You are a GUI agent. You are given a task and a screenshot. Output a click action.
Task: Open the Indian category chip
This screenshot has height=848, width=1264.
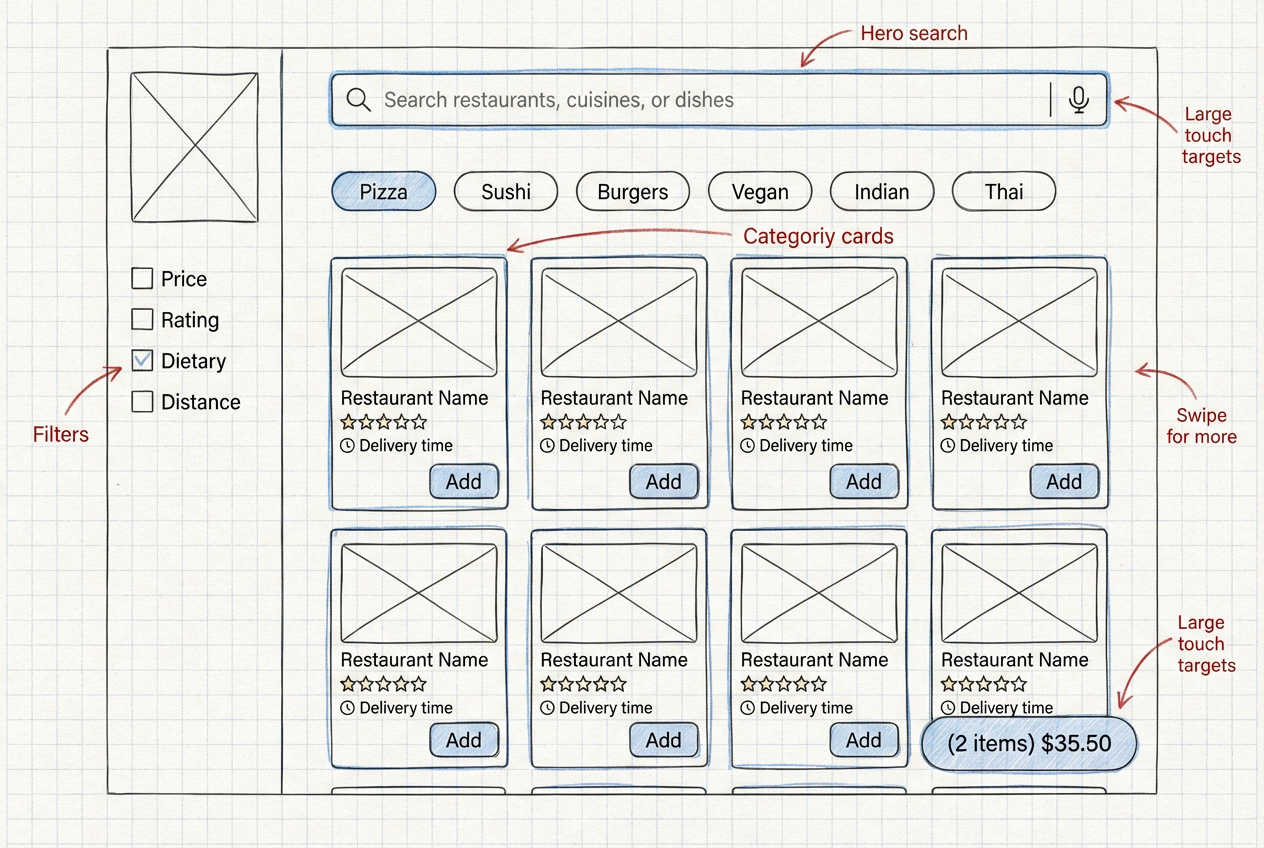pos(882,192)
